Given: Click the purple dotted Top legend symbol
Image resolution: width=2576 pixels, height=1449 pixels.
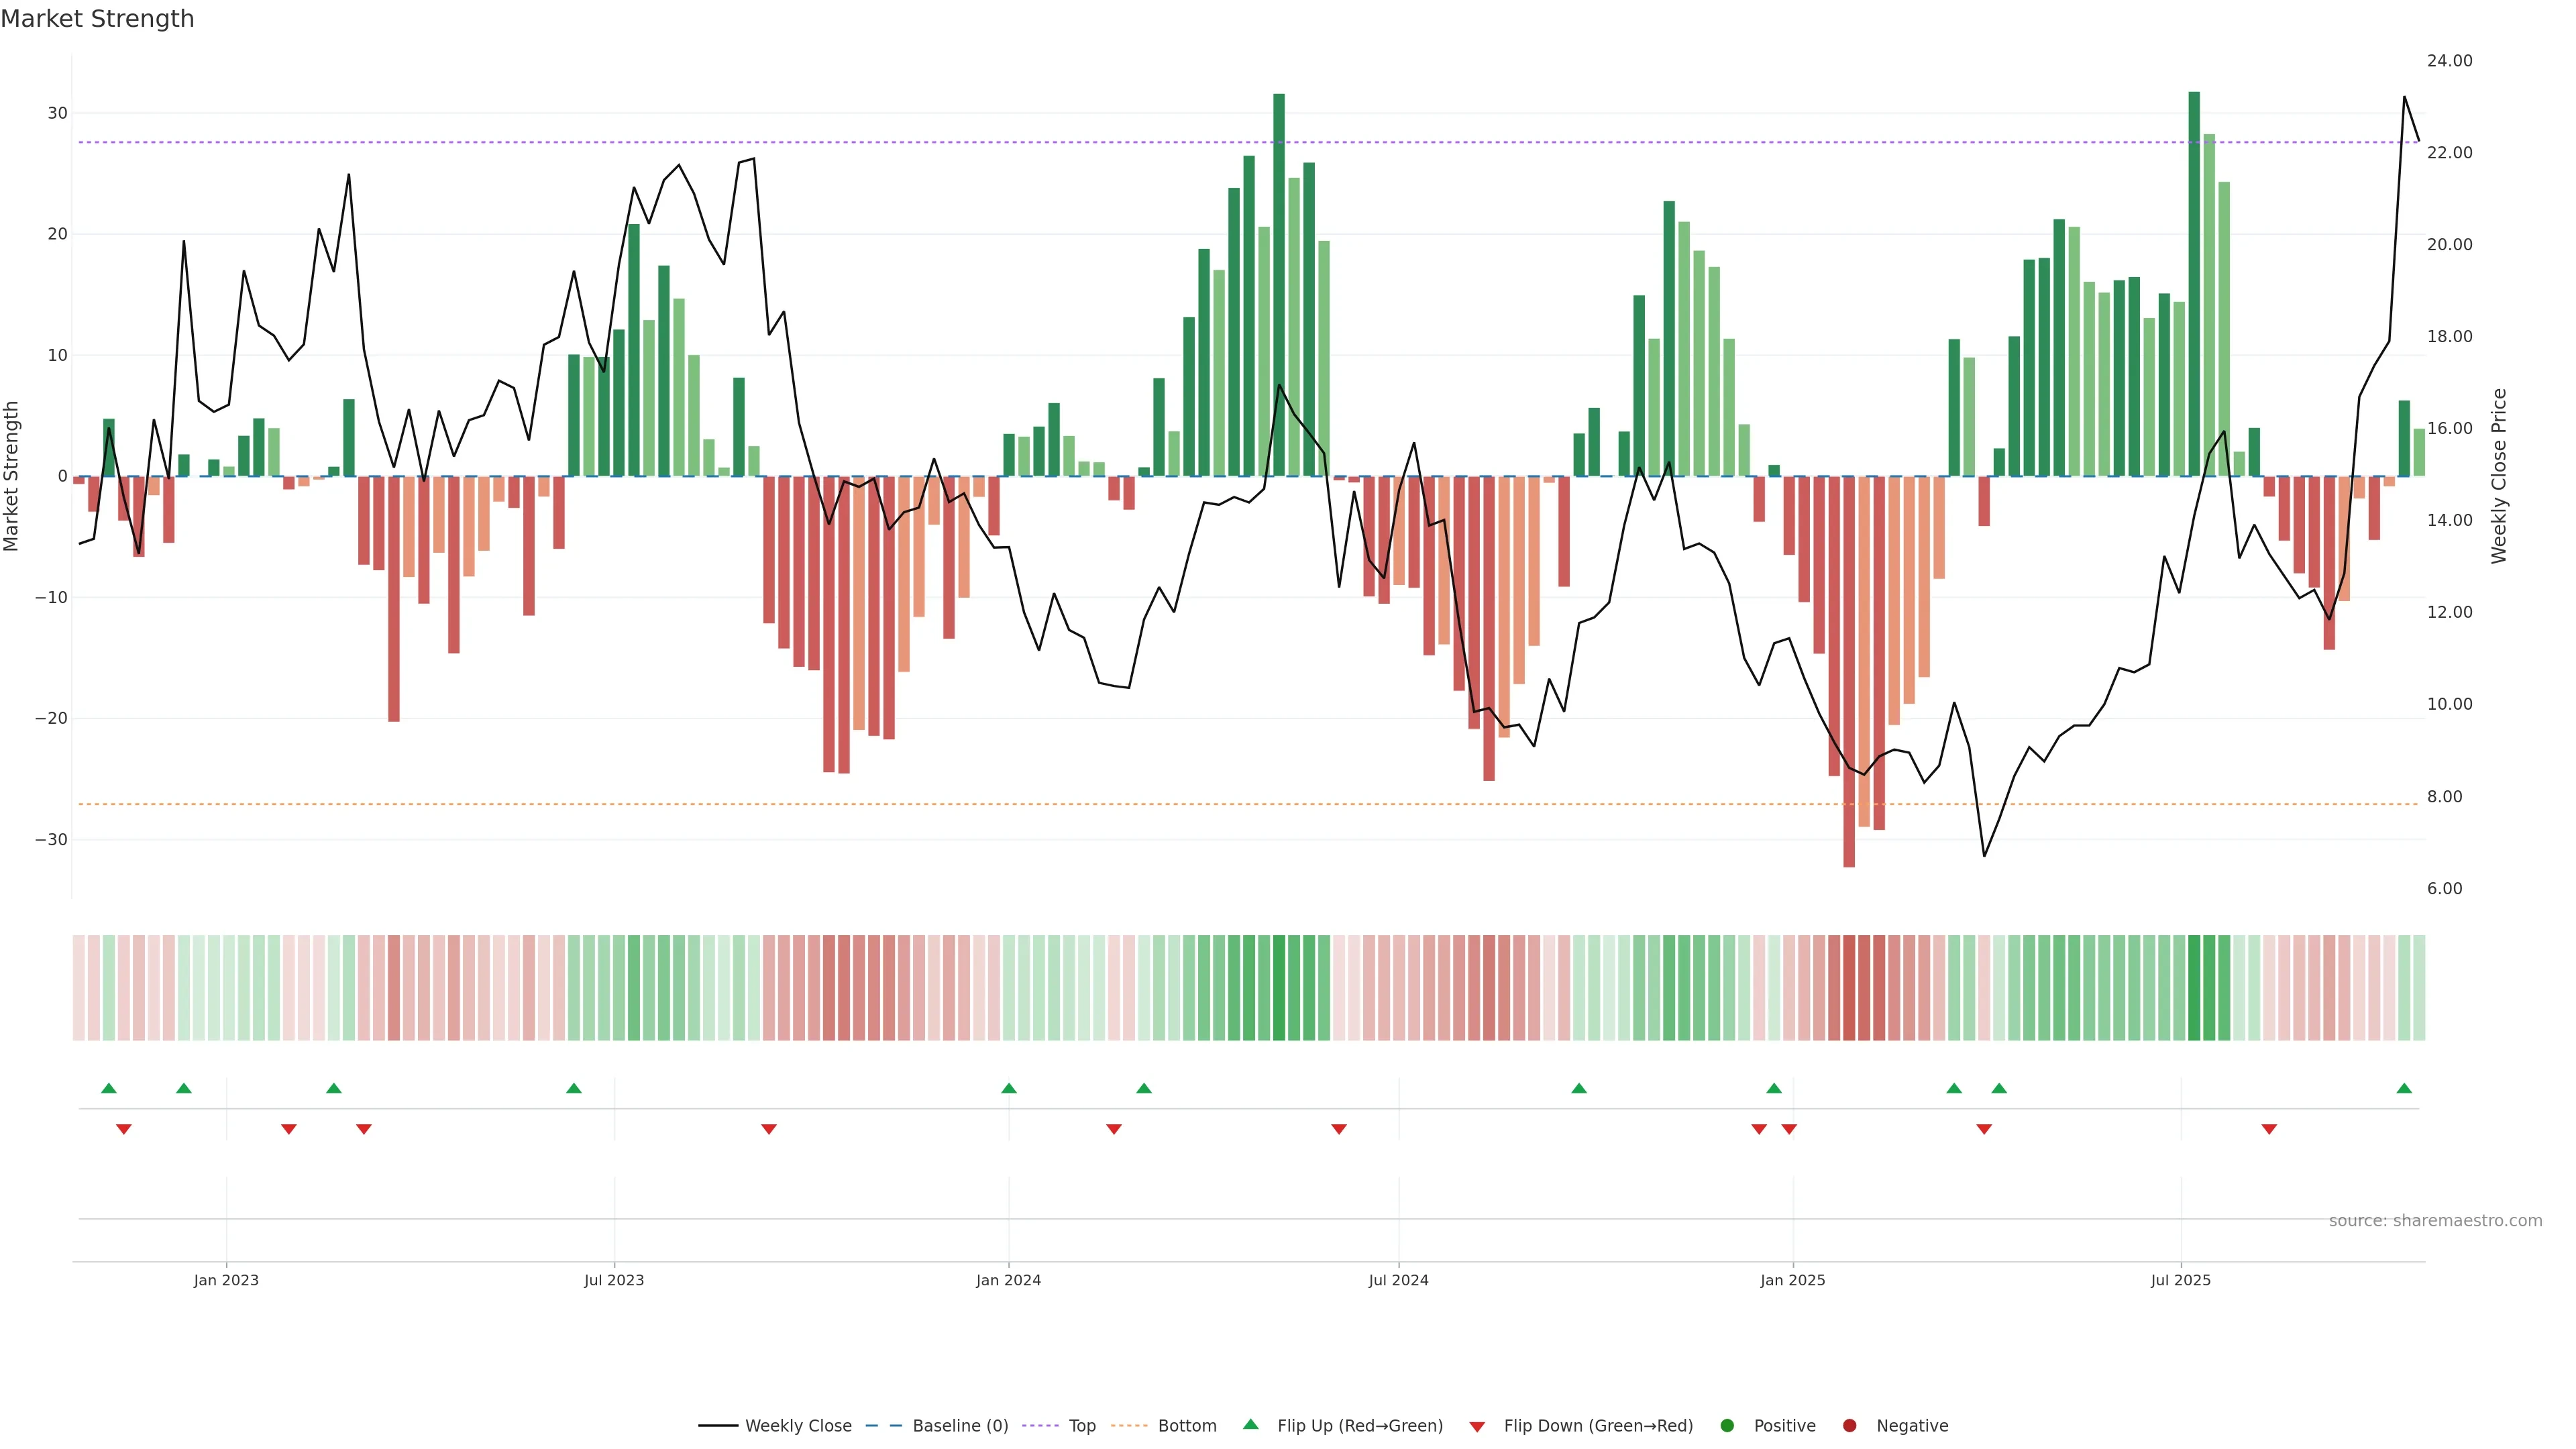Looking at the screenshot, I should point(1040,1425).
